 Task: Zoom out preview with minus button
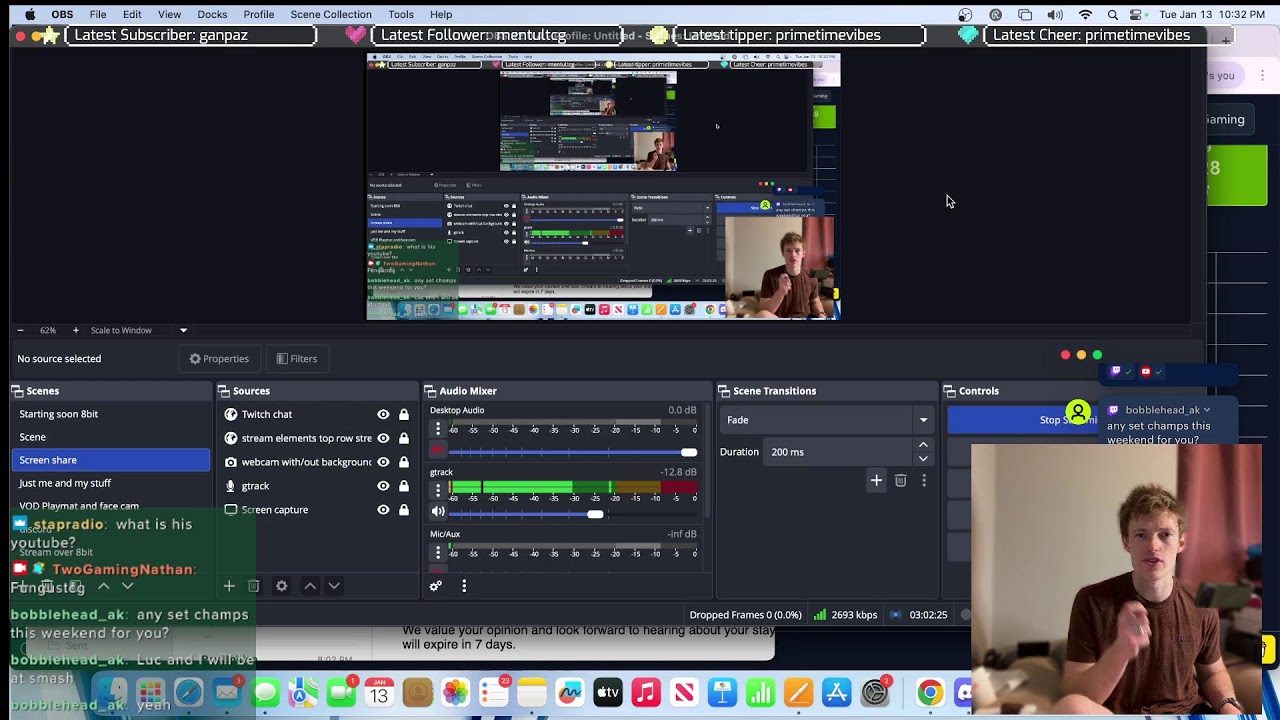(20, 330)
